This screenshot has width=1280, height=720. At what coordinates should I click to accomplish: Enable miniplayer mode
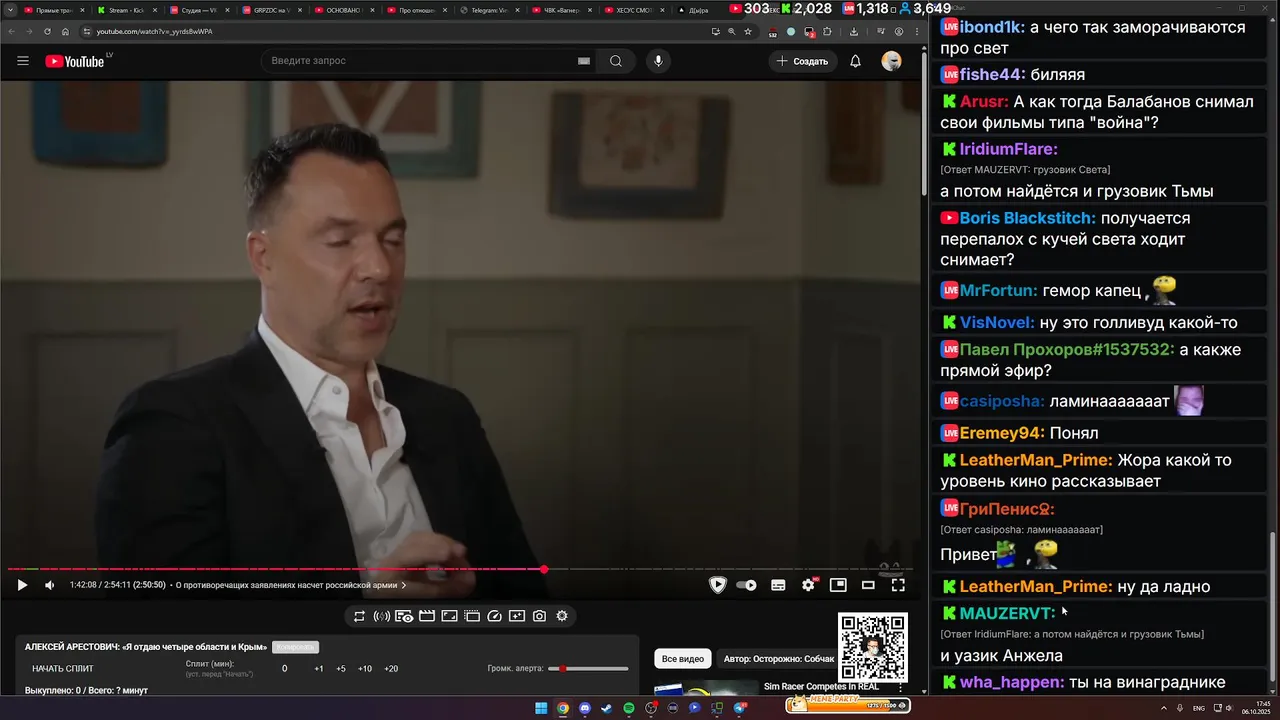(838, 585)
